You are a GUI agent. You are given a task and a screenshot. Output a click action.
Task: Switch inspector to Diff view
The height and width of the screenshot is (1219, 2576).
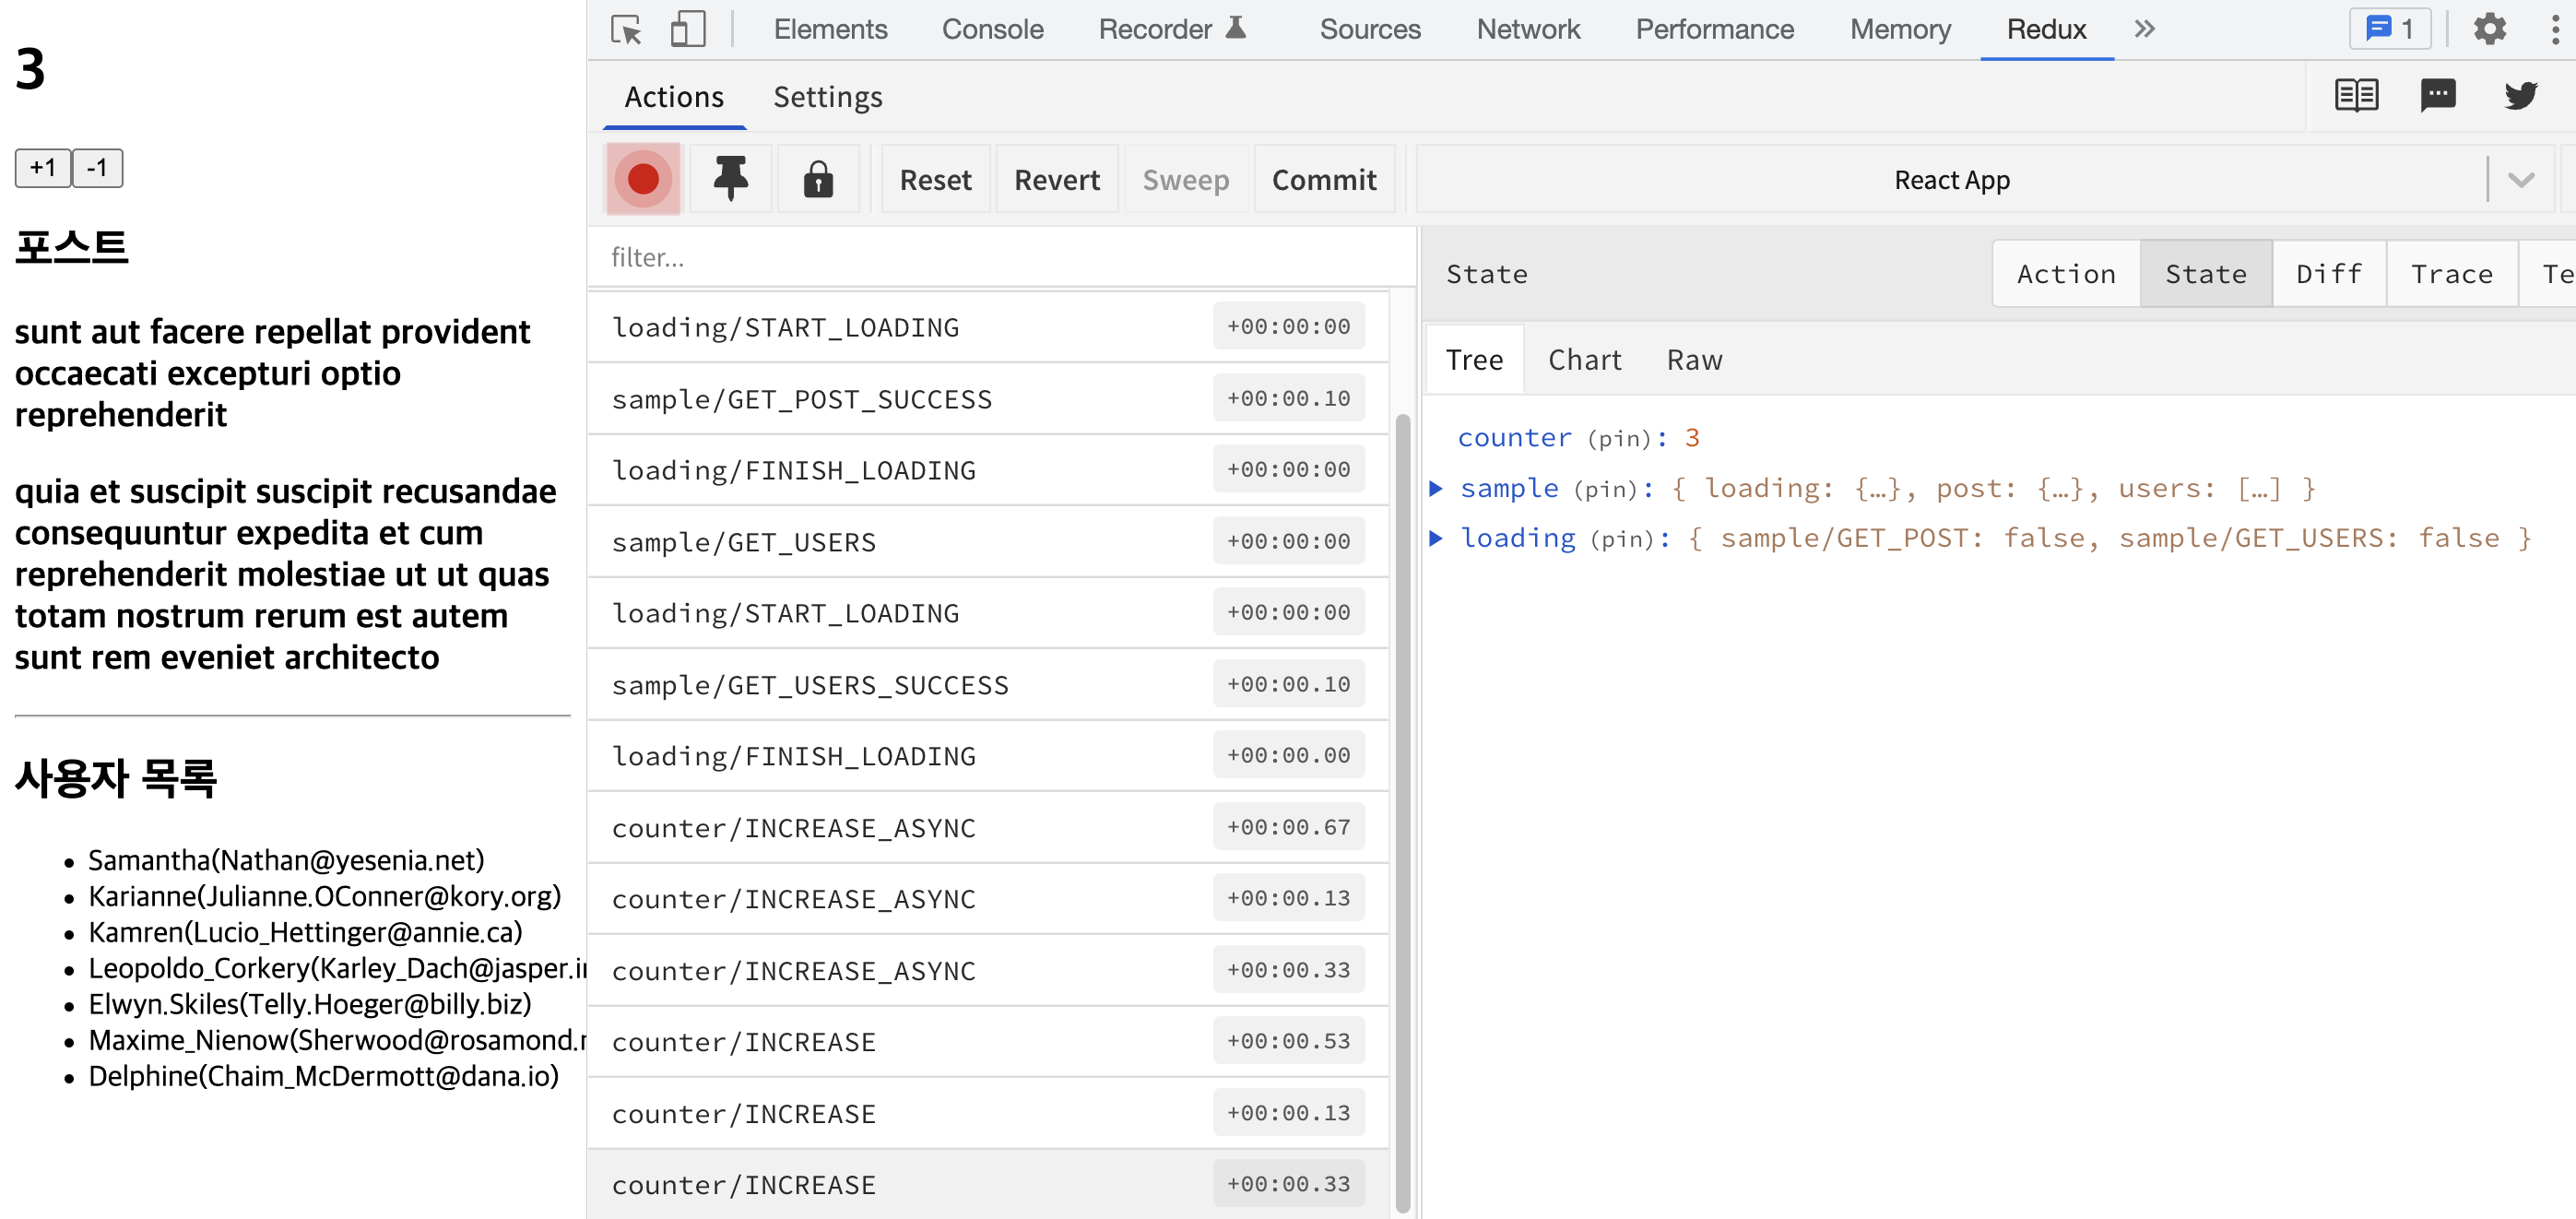pyautogui.click(x=2328, y=273)
